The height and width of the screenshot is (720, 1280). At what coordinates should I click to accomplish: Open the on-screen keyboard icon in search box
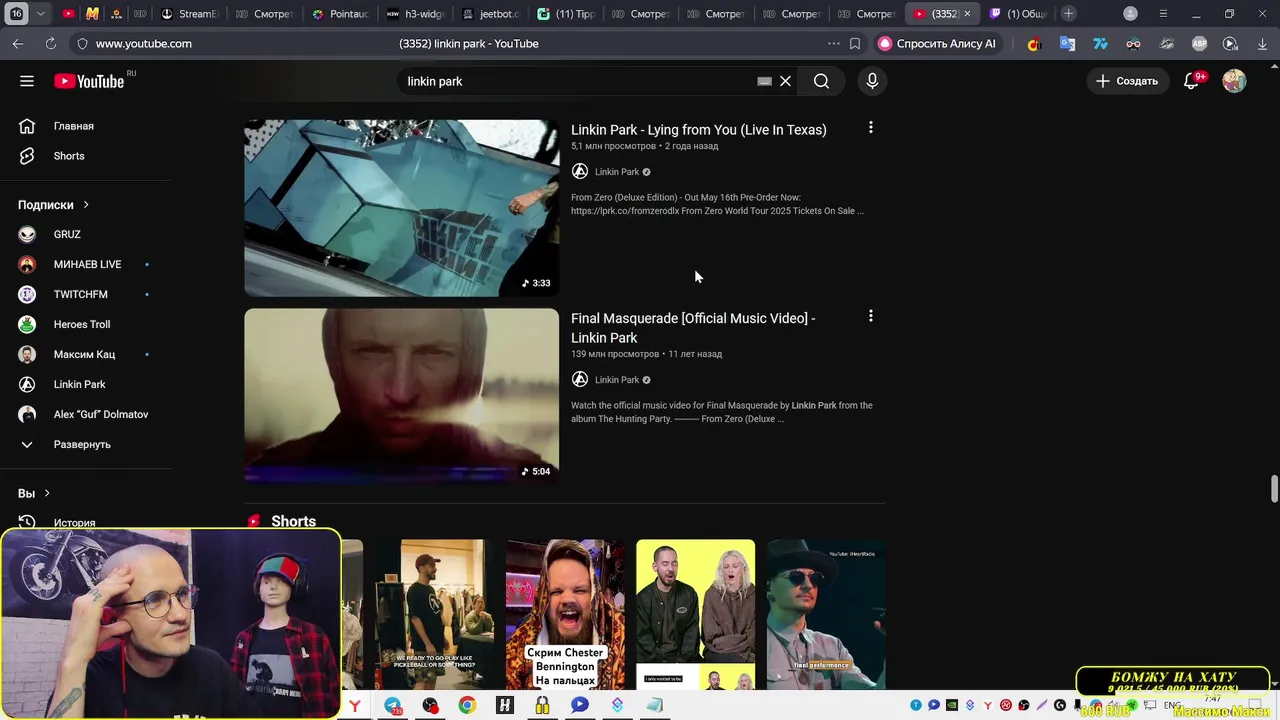pyautogui.click(x=764, y=81)
